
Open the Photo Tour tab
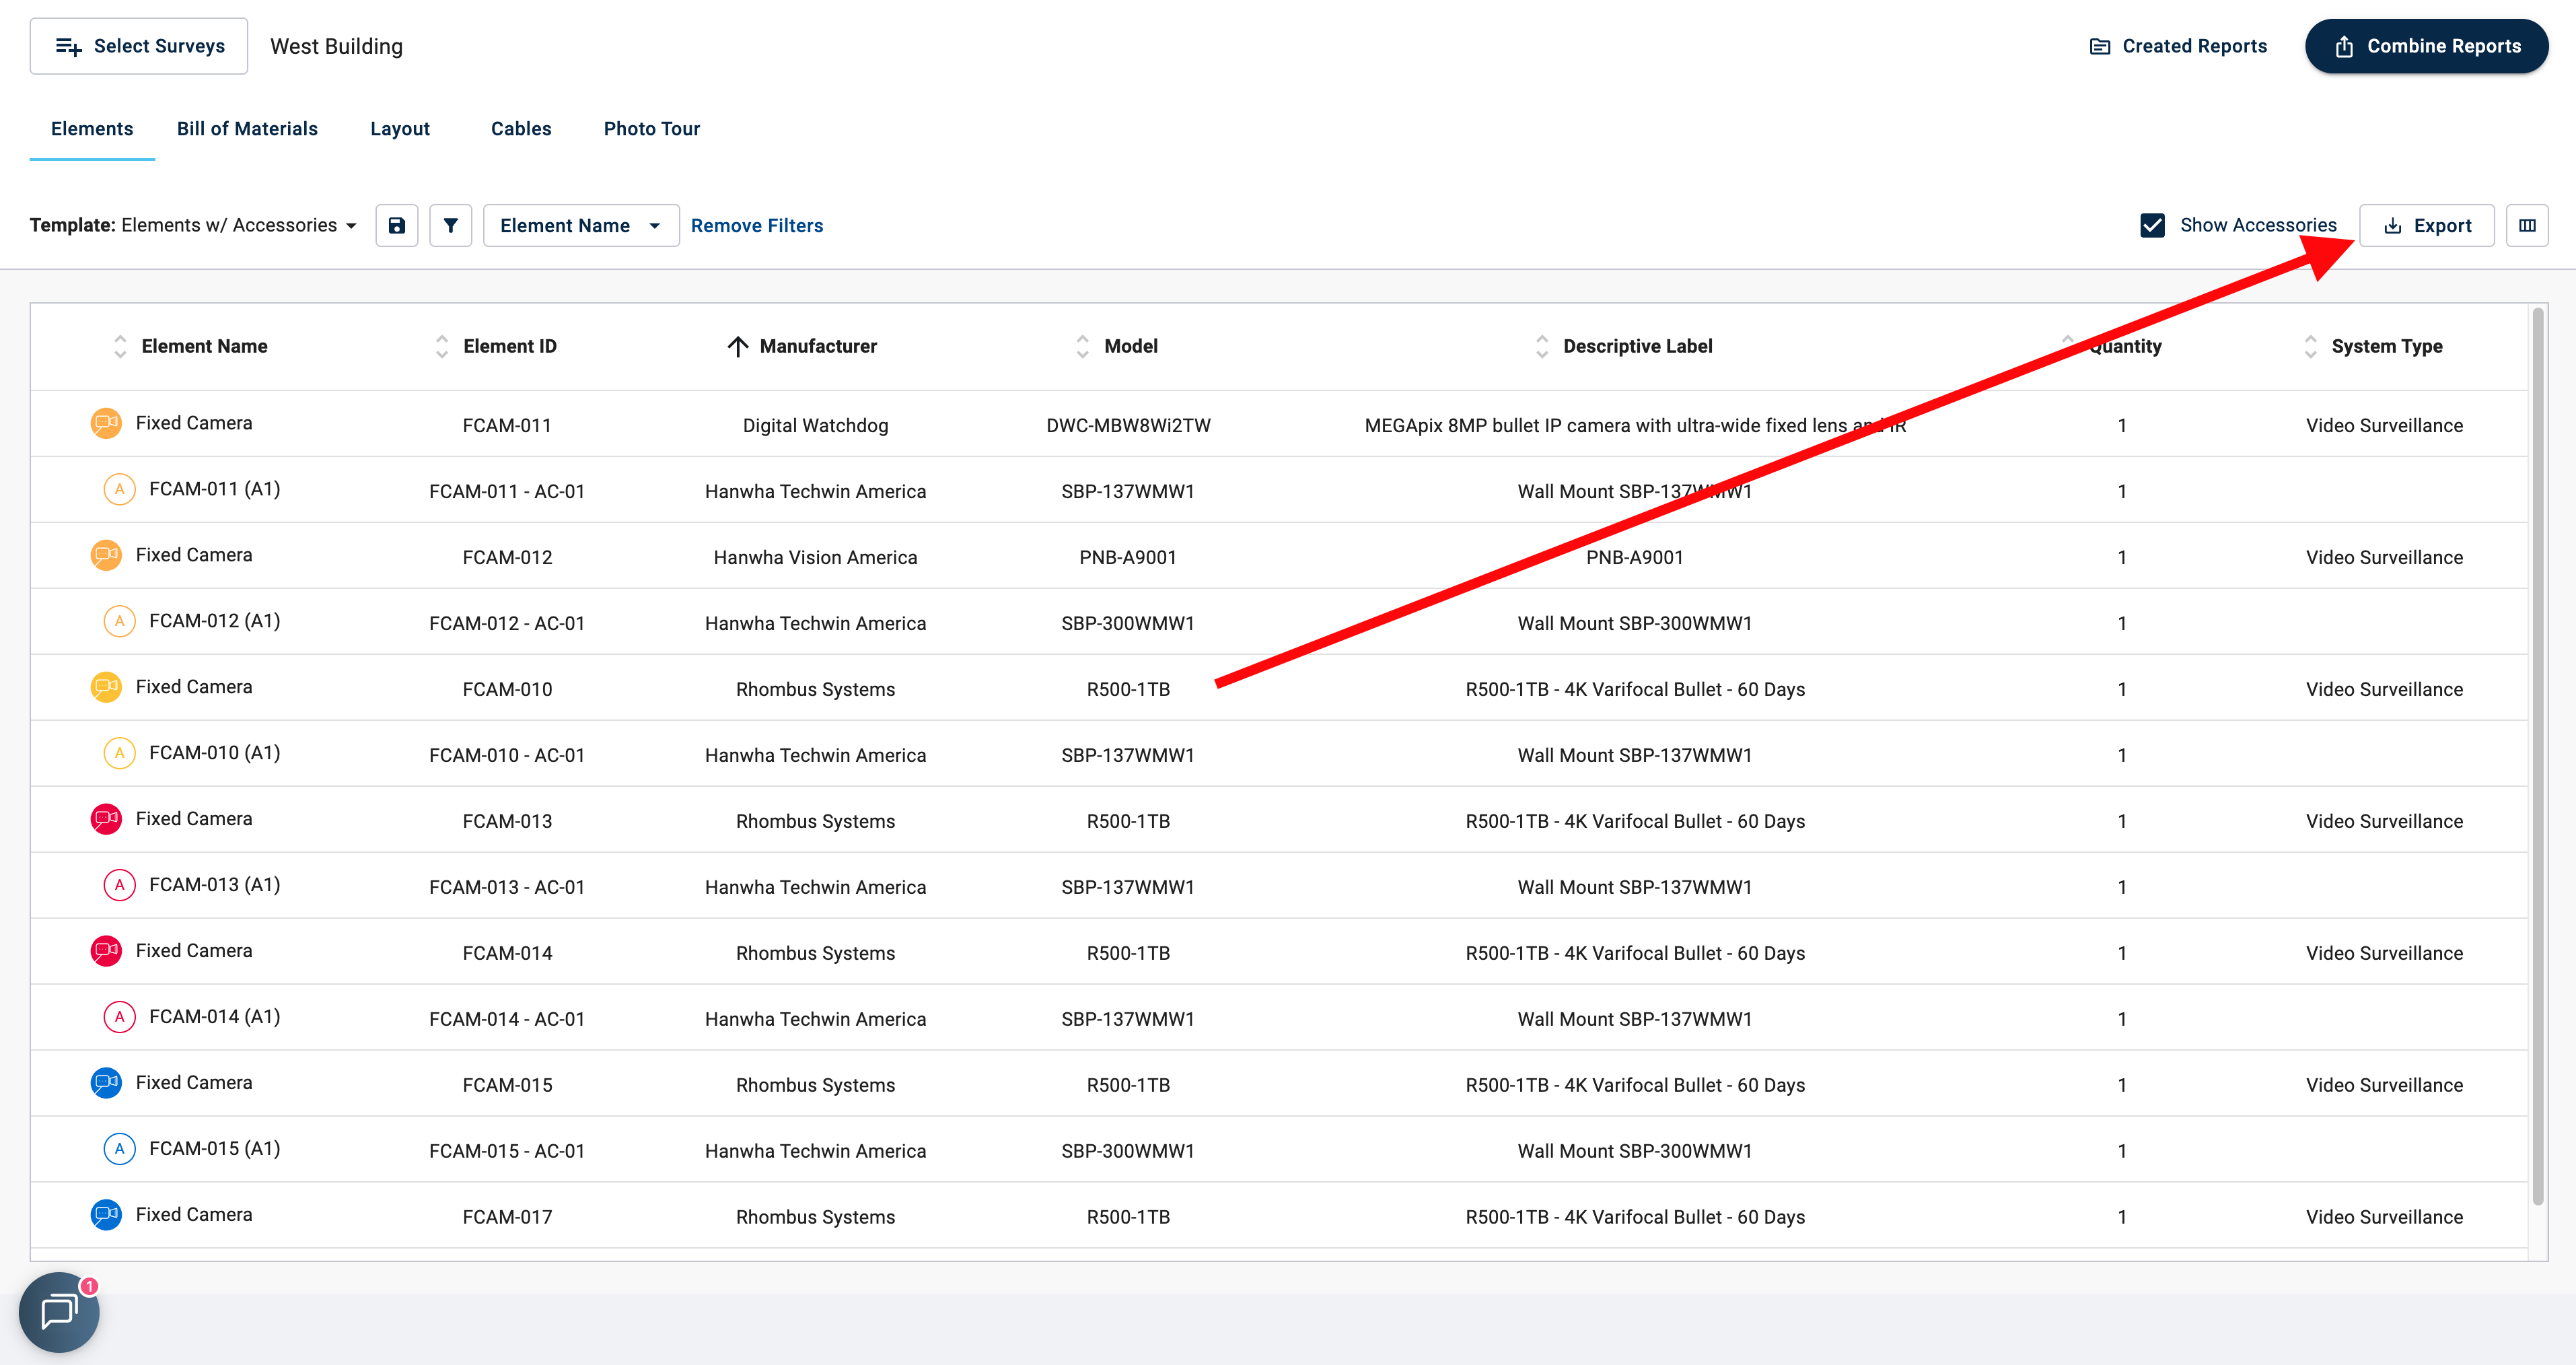[651, 129]
